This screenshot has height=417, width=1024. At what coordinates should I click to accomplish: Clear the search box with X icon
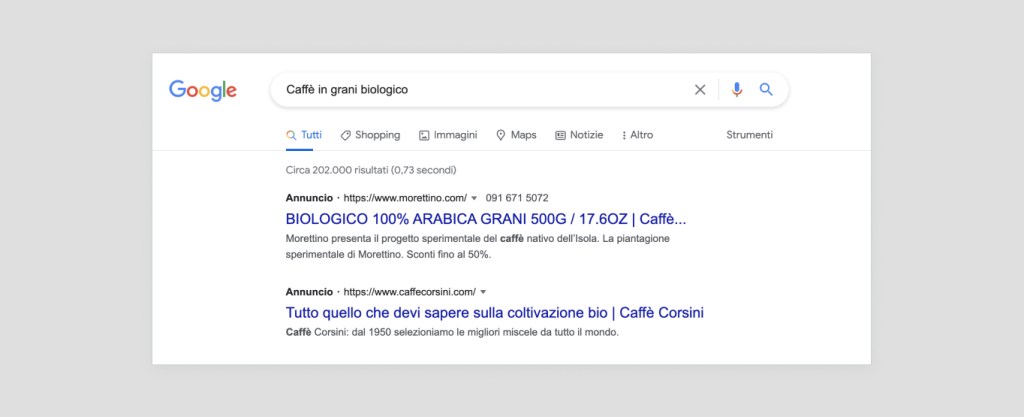[700, 89]
